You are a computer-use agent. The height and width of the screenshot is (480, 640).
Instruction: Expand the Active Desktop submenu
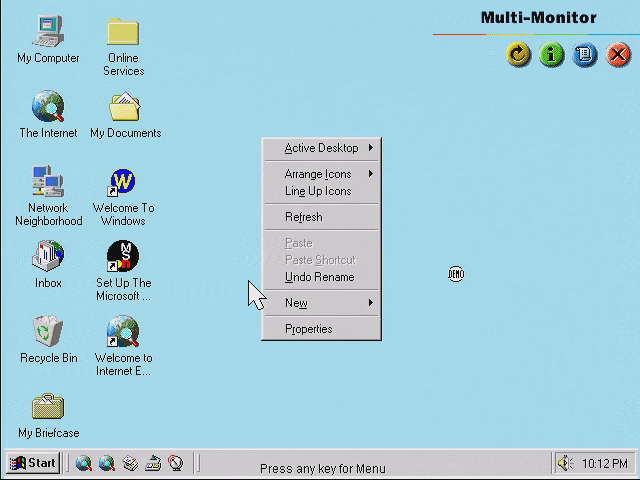[321, 148]
